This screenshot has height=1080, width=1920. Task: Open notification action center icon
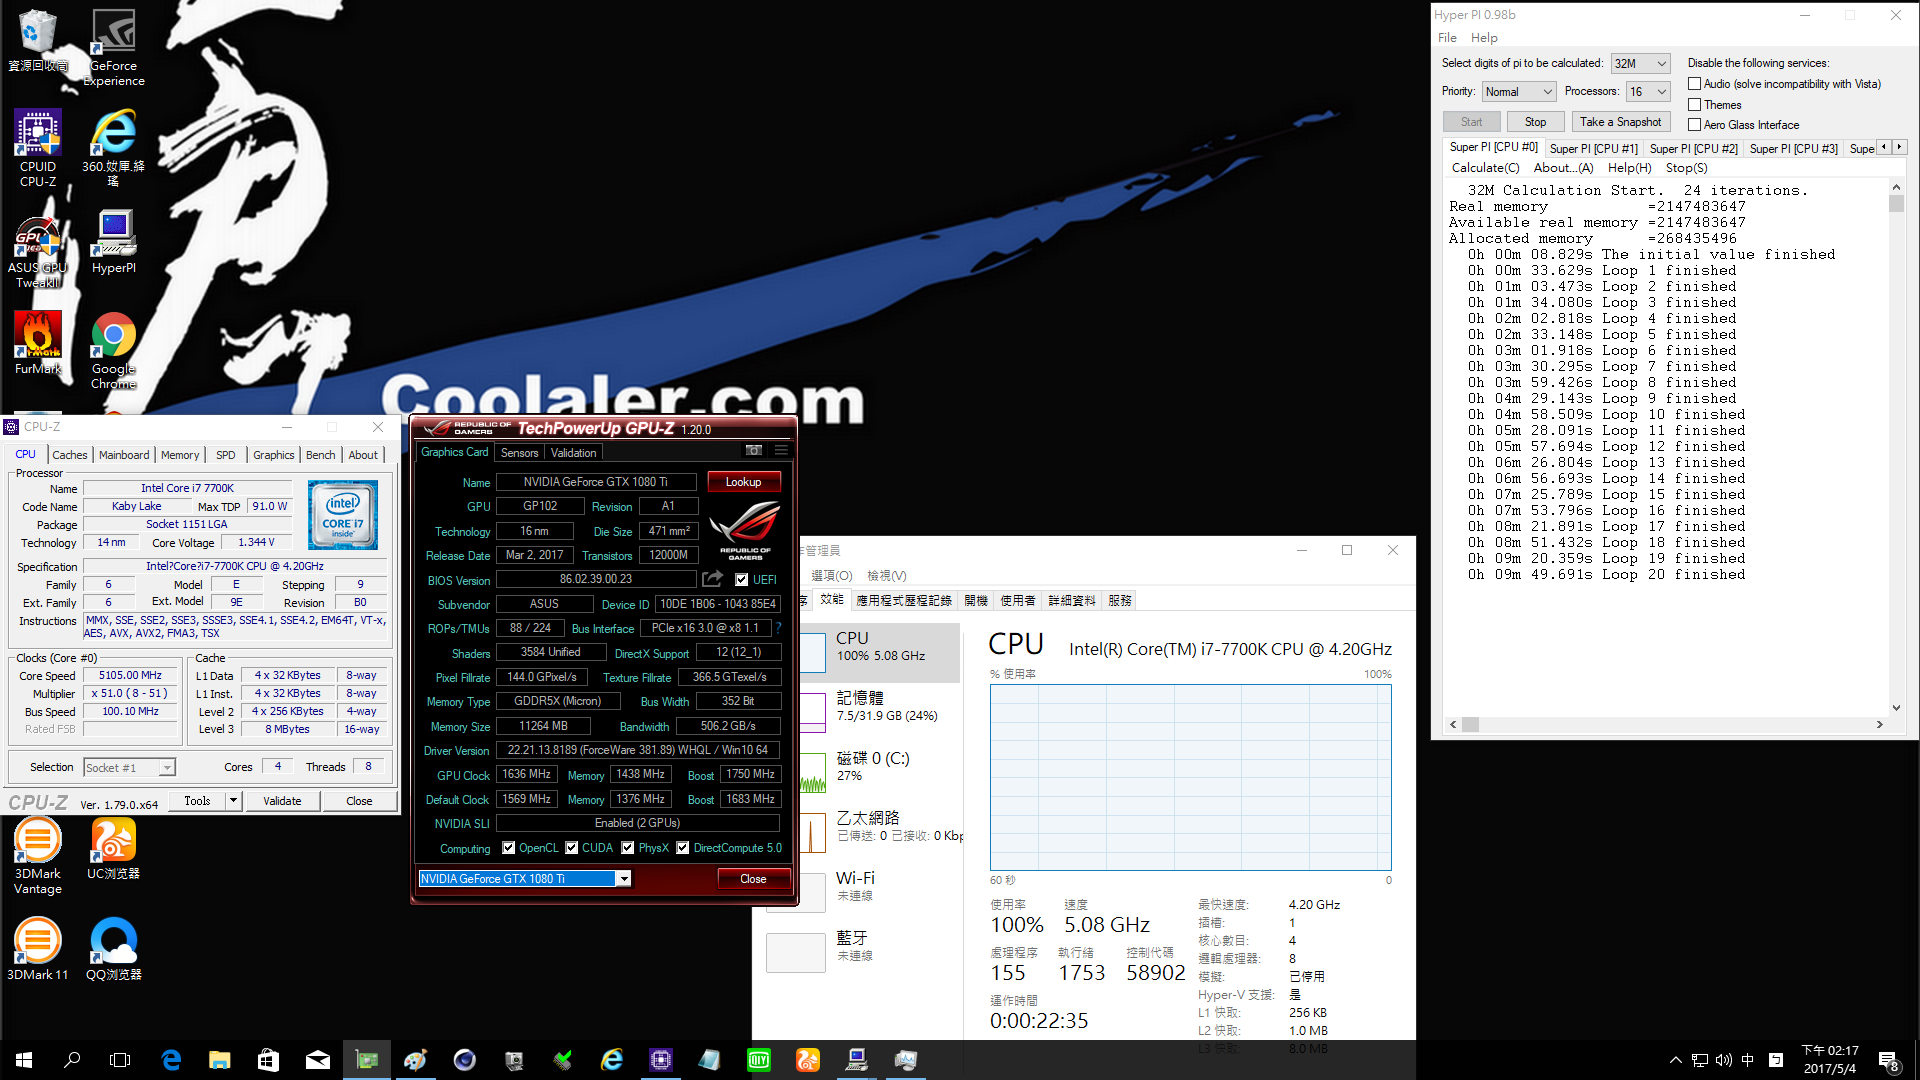click(x=1888, y=1060)
